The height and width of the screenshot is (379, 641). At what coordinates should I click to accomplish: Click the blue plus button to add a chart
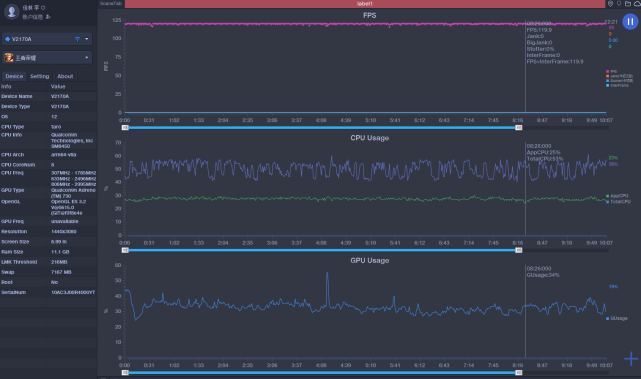pos(631,359)
